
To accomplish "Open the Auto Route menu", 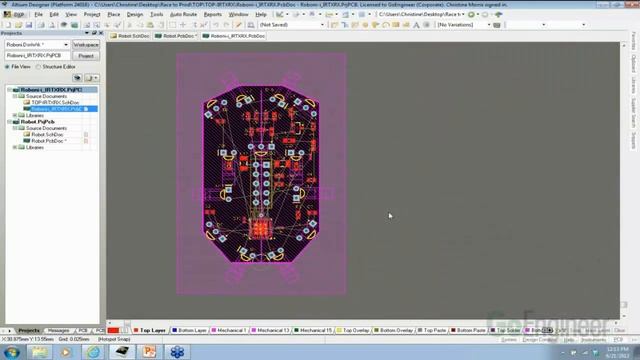I will (x=183, y=14).
